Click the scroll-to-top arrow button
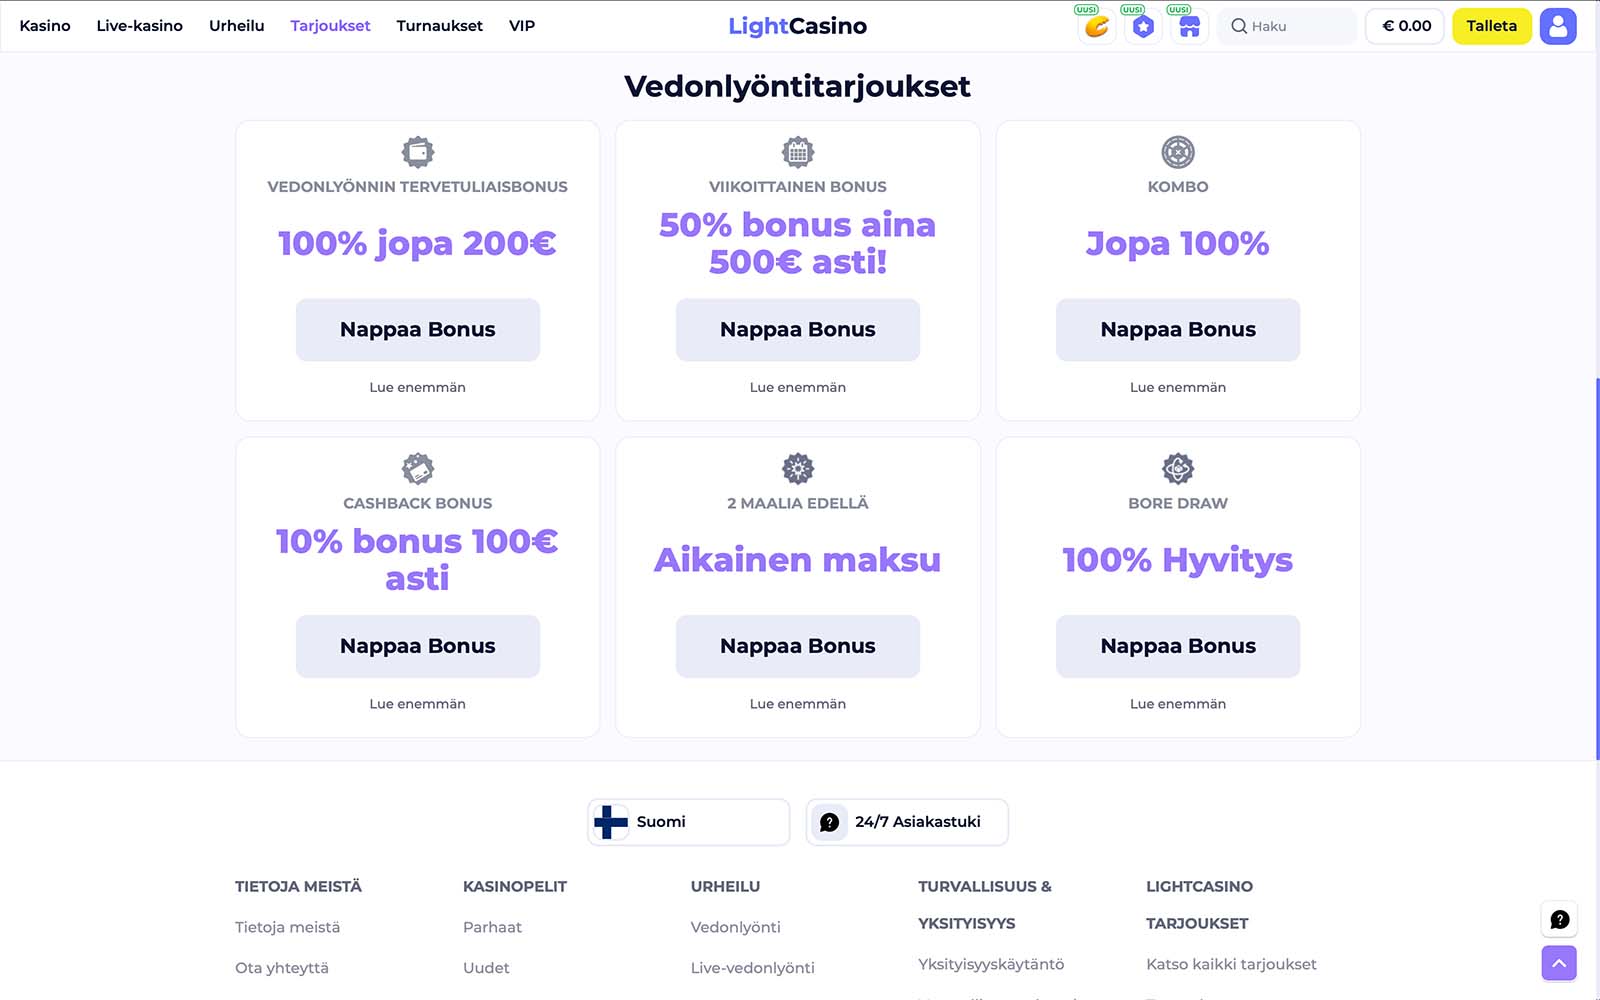The image size is (1600, 1000). [1559, 963]
